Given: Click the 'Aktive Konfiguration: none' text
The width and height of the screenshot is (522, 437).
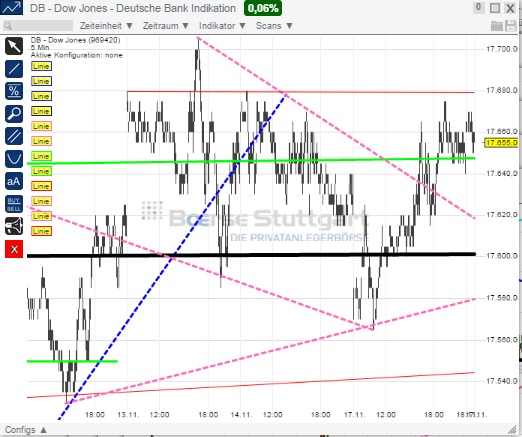Looking at the screenshot, I should pyautogui.click(x=77, y=55).
